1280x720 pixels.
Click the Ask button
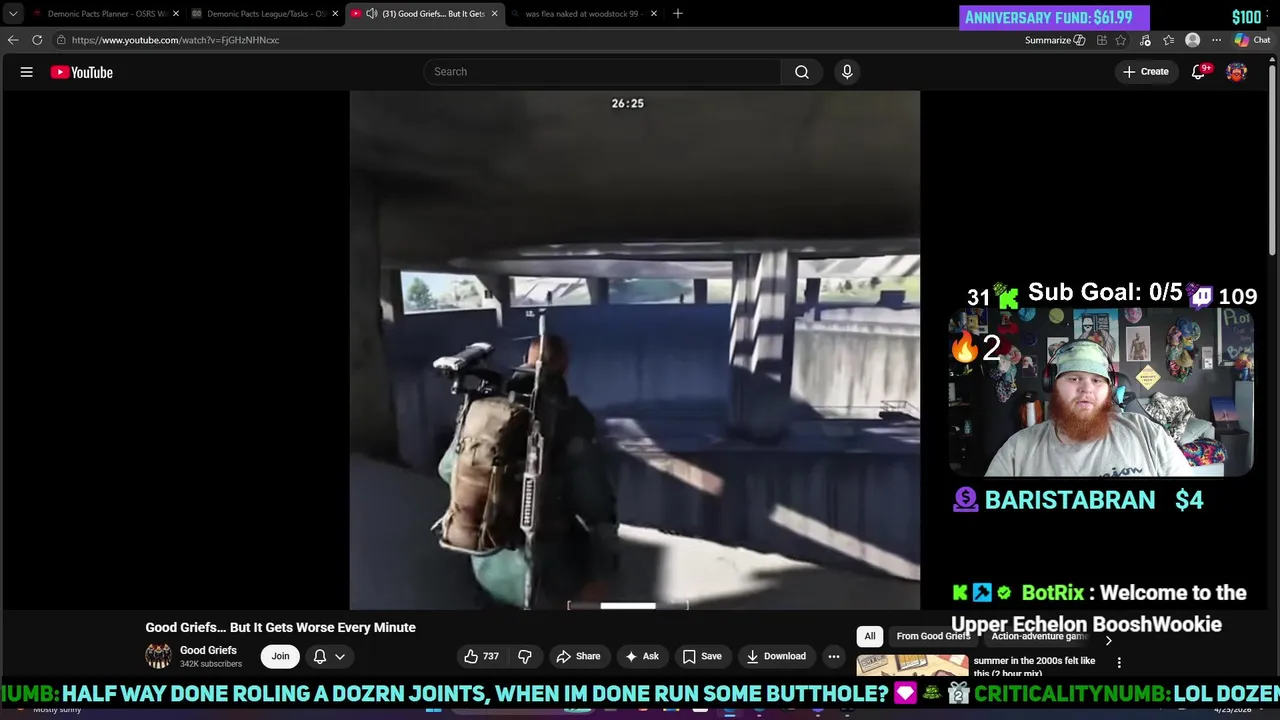click(641, 656)
